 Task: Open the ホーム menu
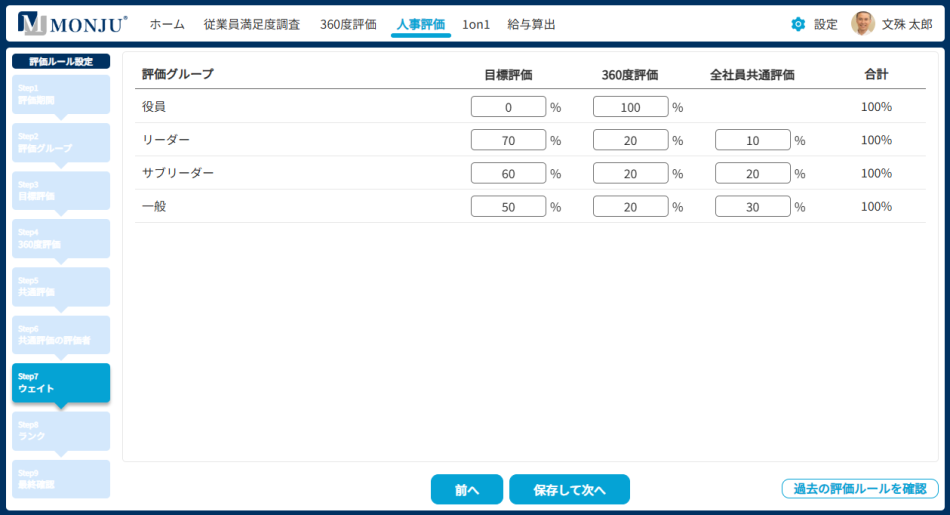[167, 24]
